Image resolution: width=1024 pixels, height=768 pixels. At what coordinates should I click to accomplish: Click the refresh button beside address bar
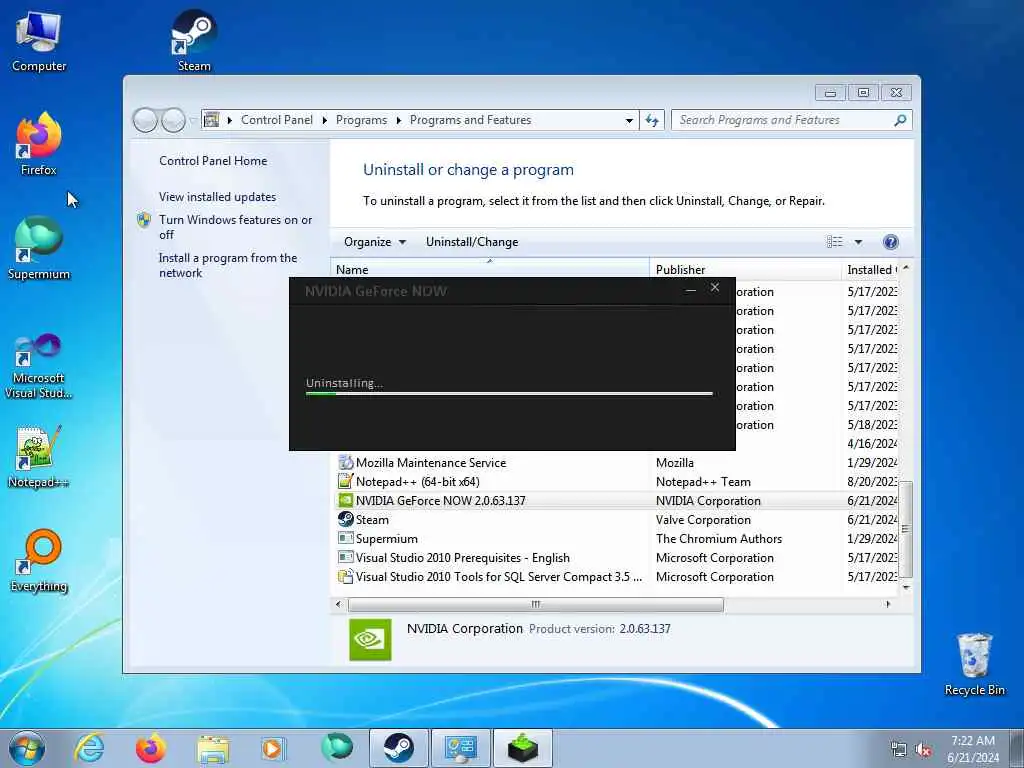(x=652, y=120)
